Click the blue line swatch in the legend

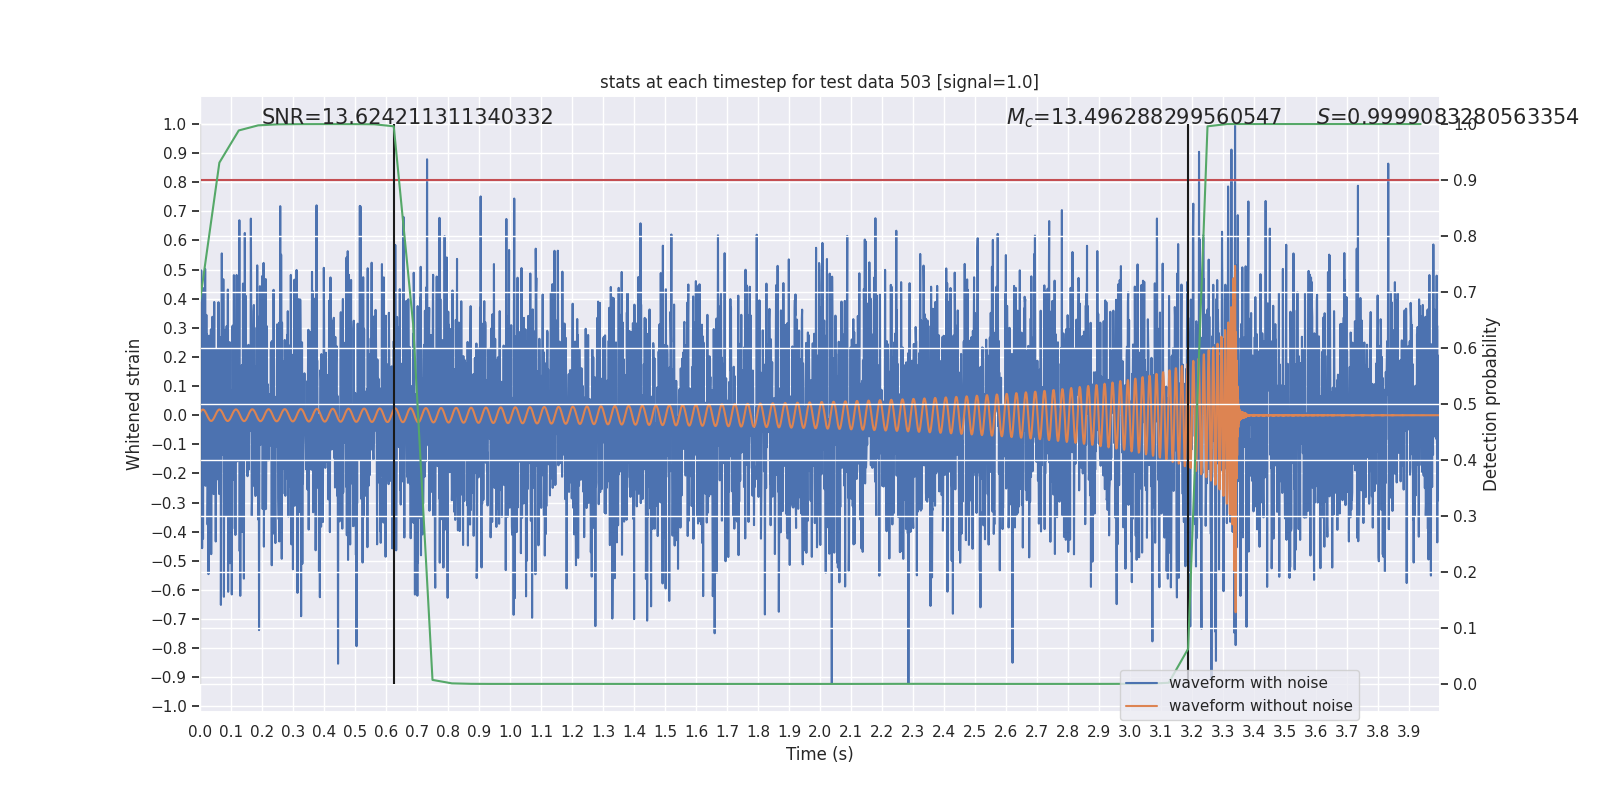(x=1141, y=683)
